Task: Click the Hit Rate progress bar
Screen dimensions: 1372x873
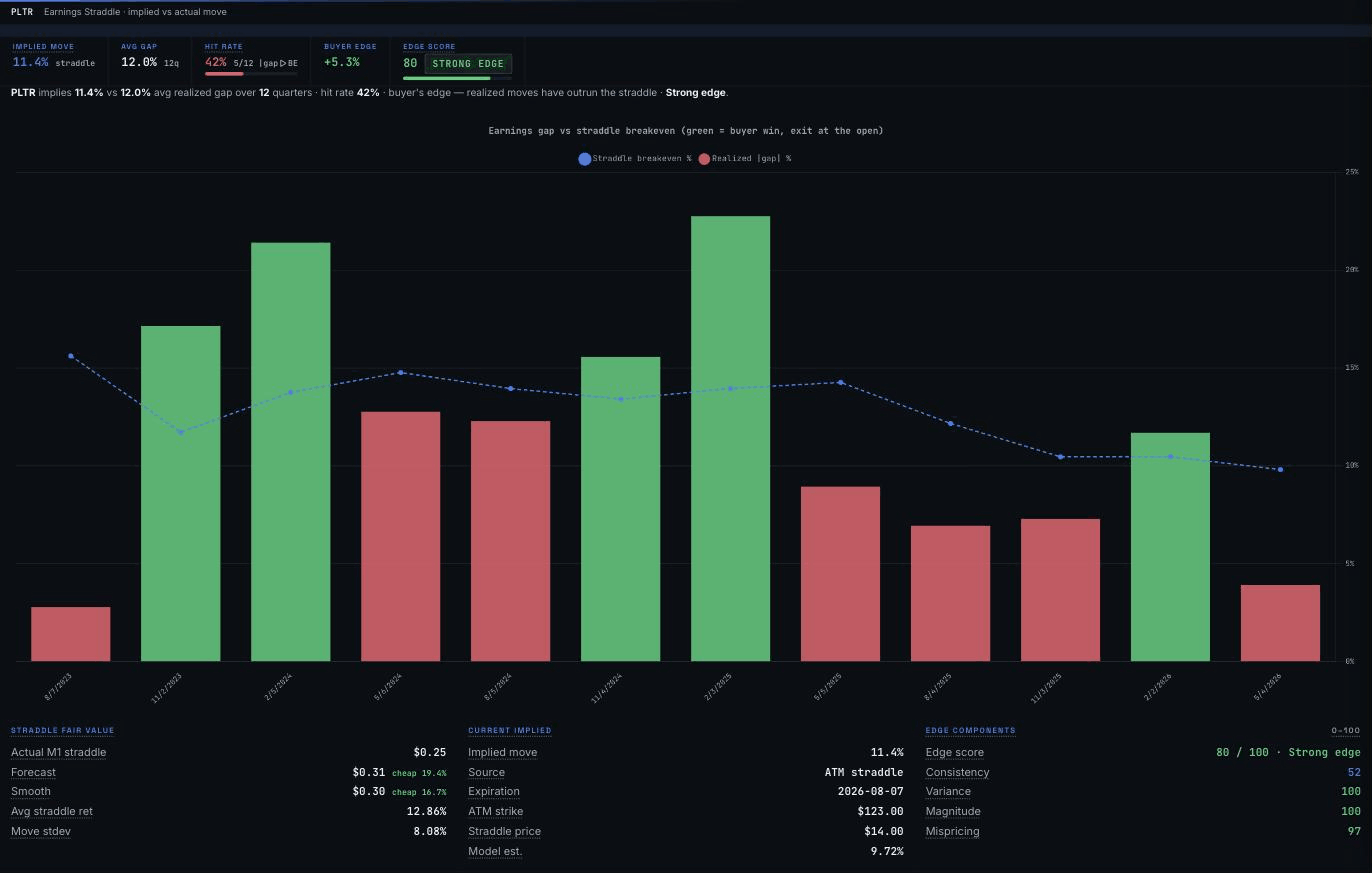Action: tap(251, 74)
